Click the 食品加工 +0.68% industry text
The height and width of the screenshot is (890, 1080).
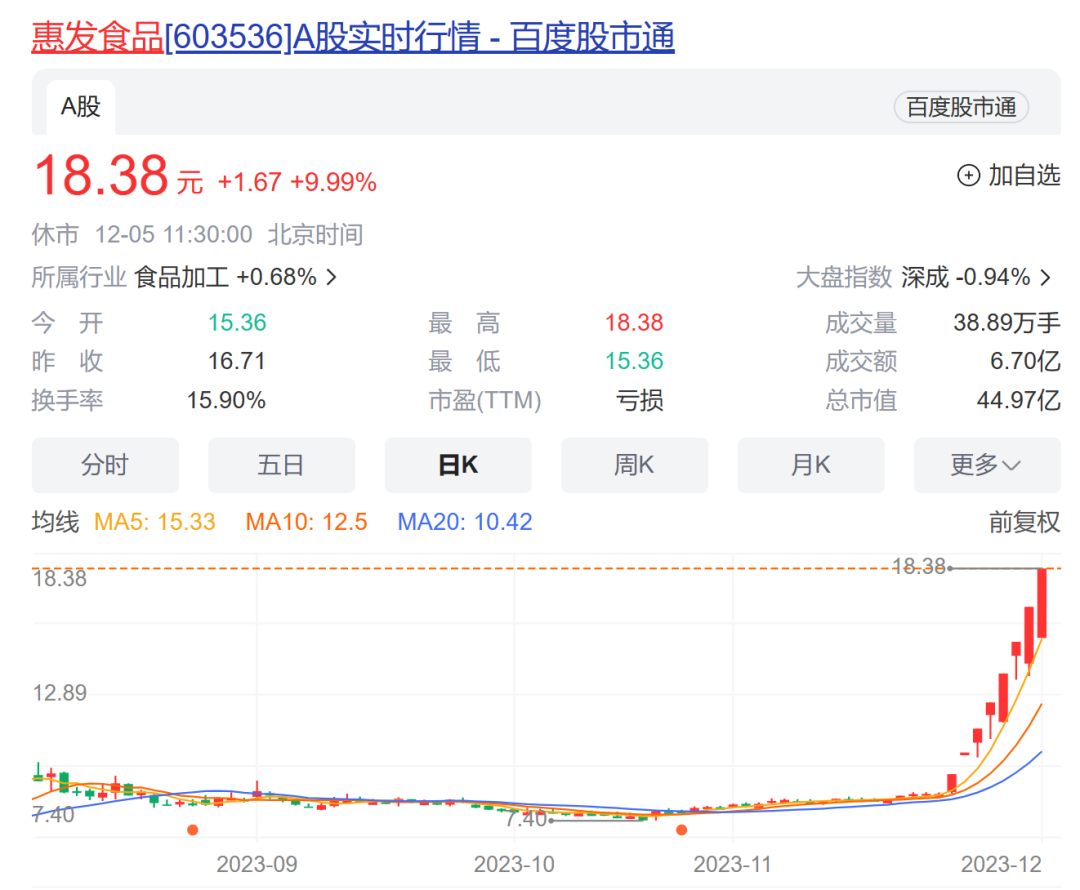pos(225,277)
